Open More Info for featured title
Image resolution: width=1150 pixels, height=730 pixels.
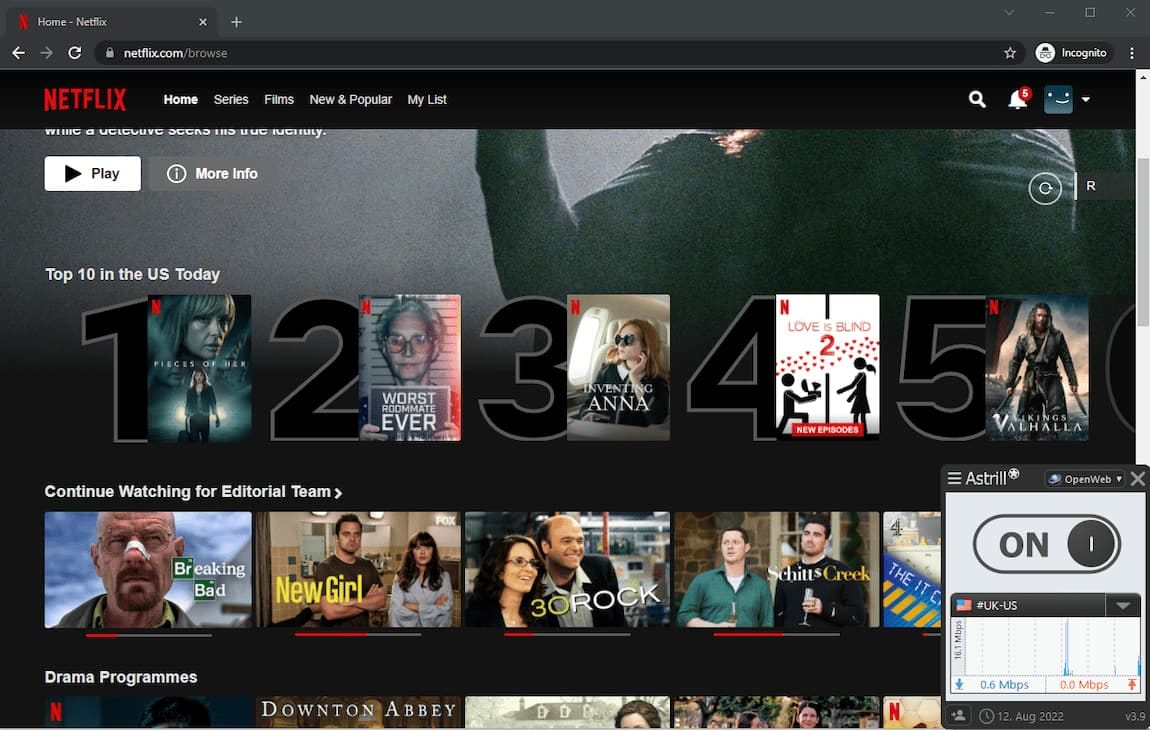tap(211, 173)
